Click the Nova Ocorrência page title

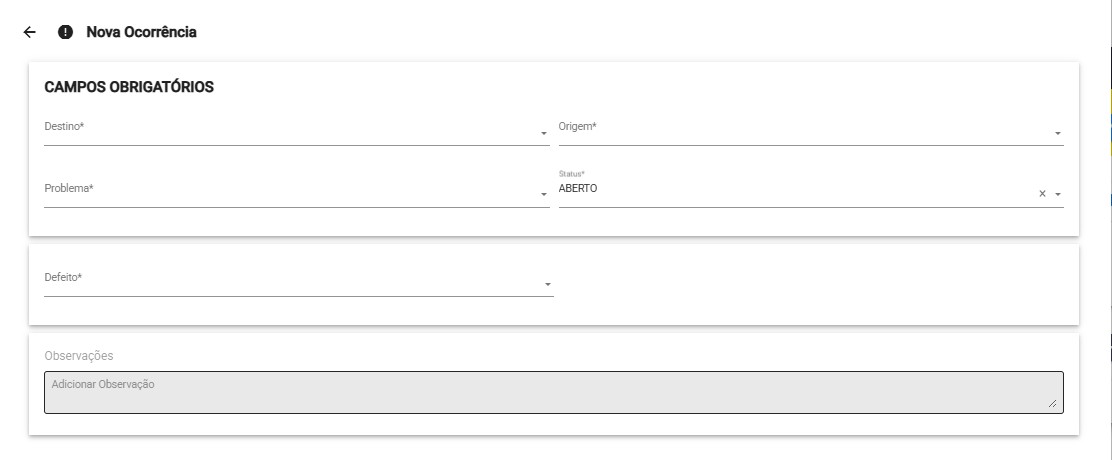(x=141, y=32)
